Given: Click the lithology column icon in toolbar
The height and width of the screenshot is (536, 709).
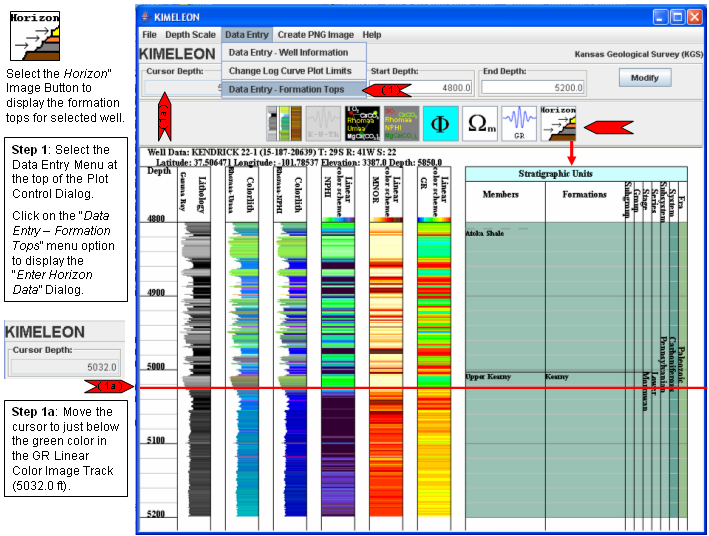Looking at the screenshot, I should coord(282,124).
